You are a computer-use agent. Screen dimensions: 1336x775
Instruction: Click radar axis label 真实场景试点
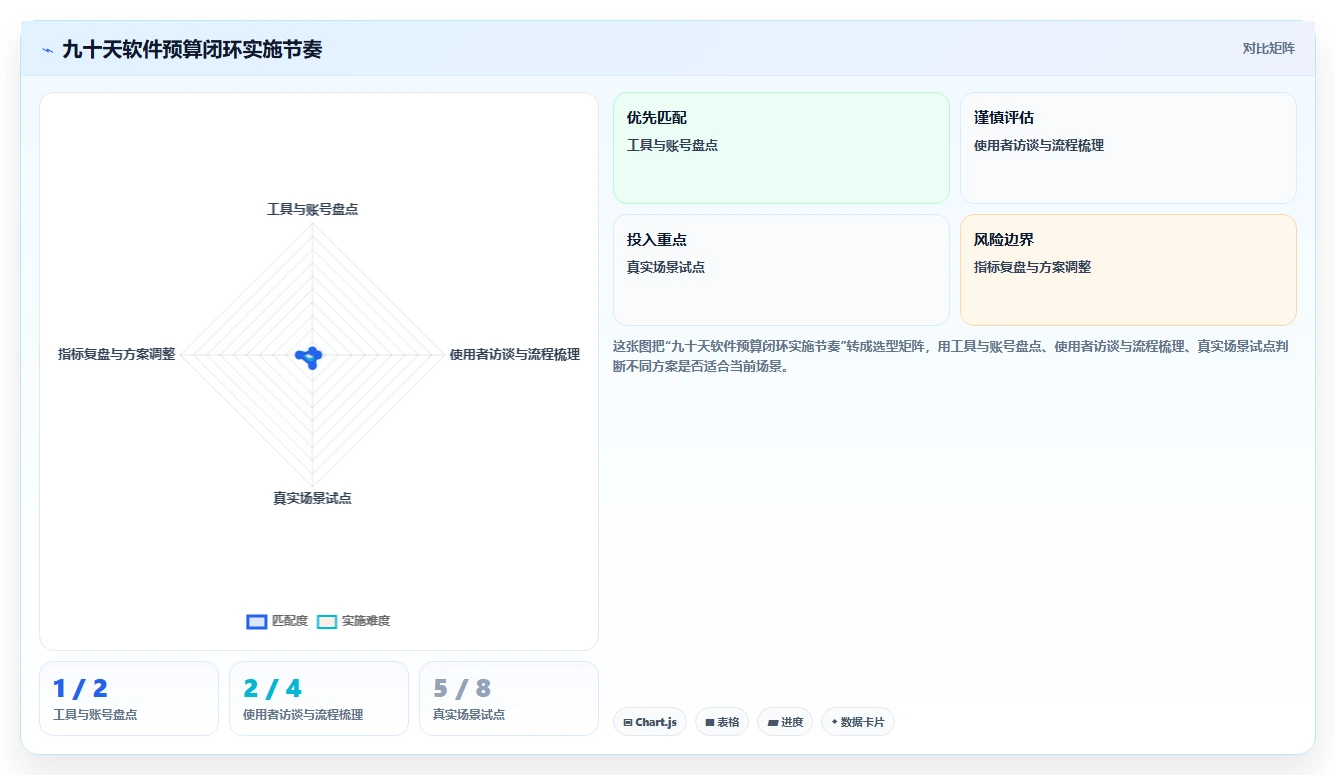point(312,498)
